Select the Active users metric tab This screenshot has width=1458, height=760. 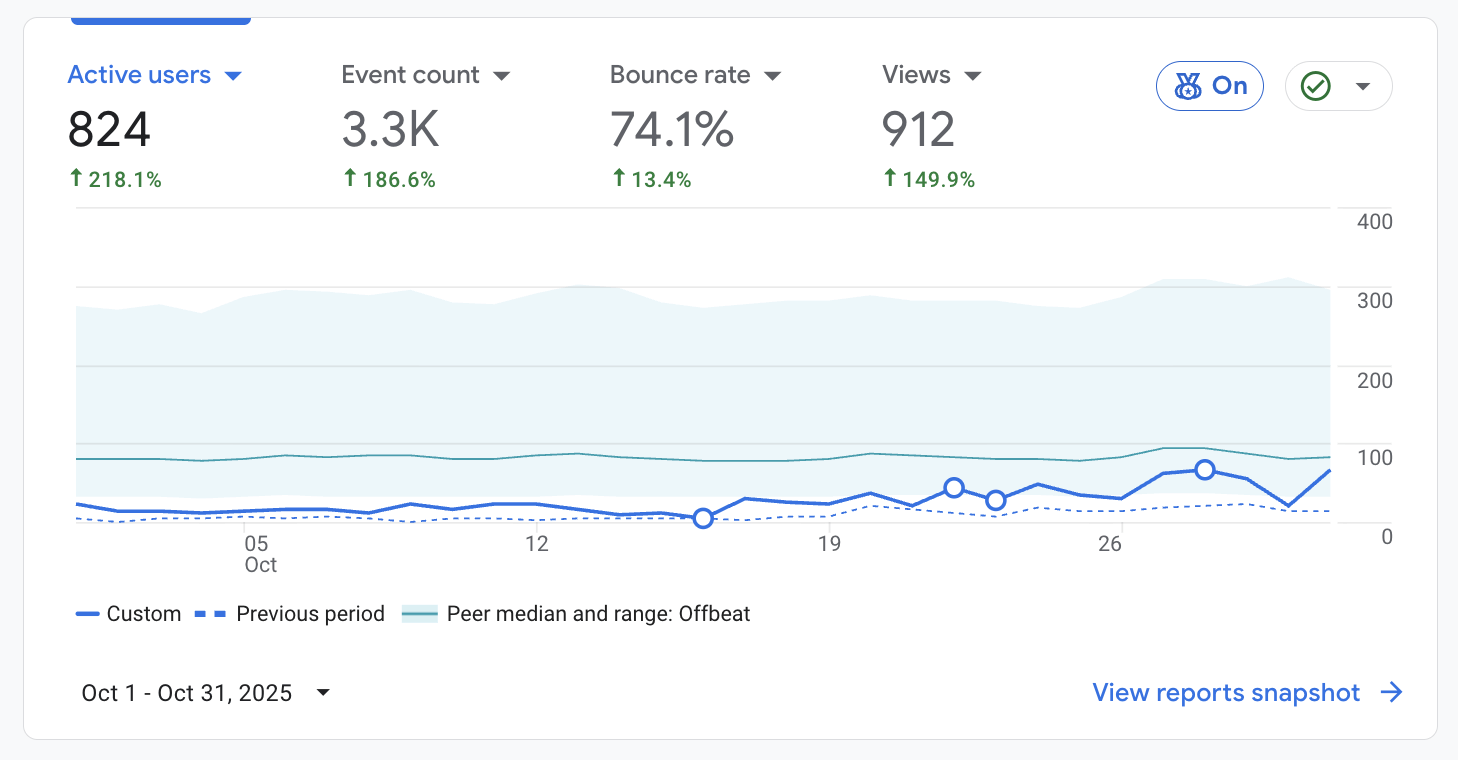[139, 76]
